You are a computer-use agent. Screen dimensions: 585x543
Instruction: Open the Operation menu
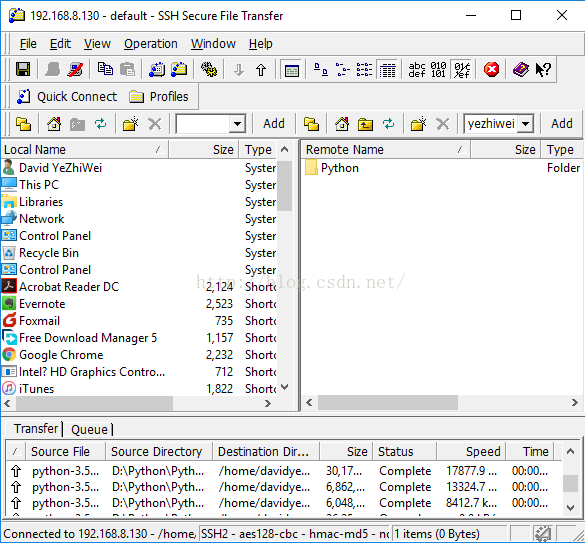151,44
